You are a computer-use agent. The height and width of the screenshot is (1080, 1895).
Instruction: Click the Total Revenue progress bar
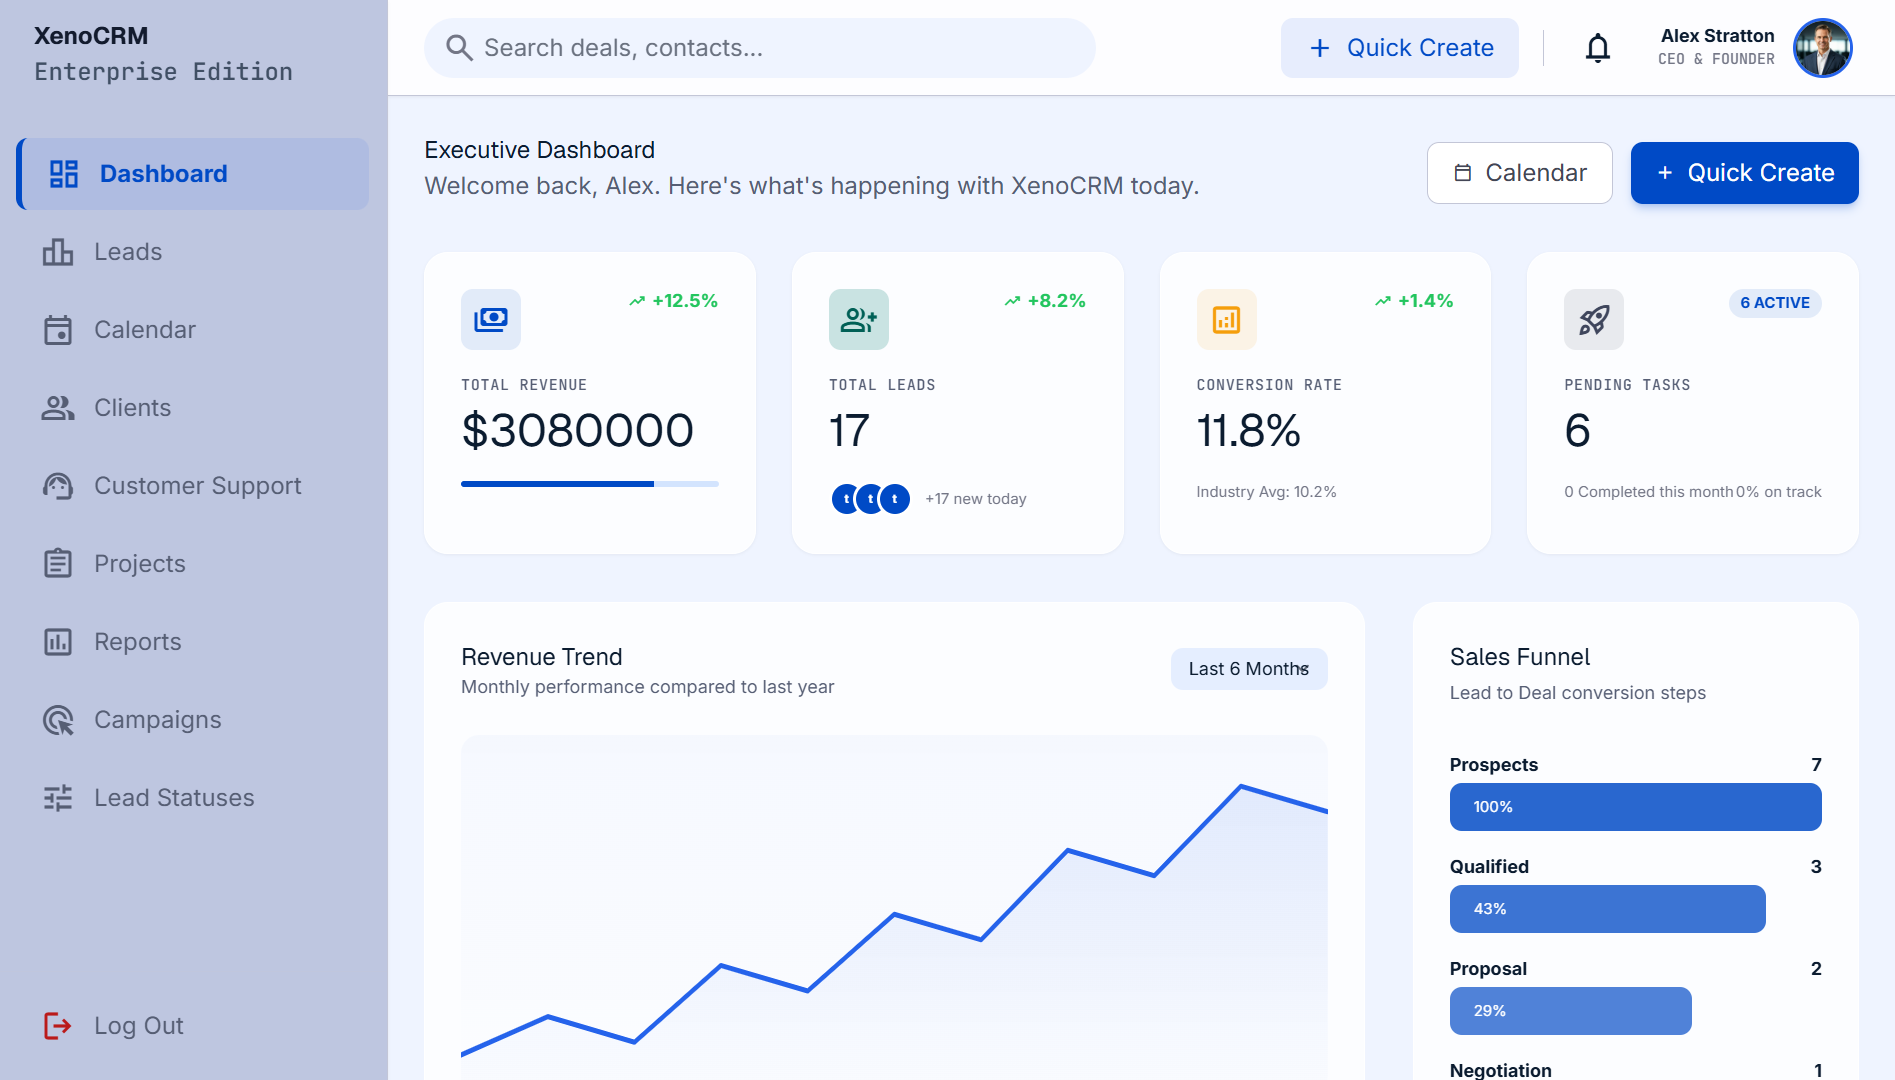pos(590,484)
